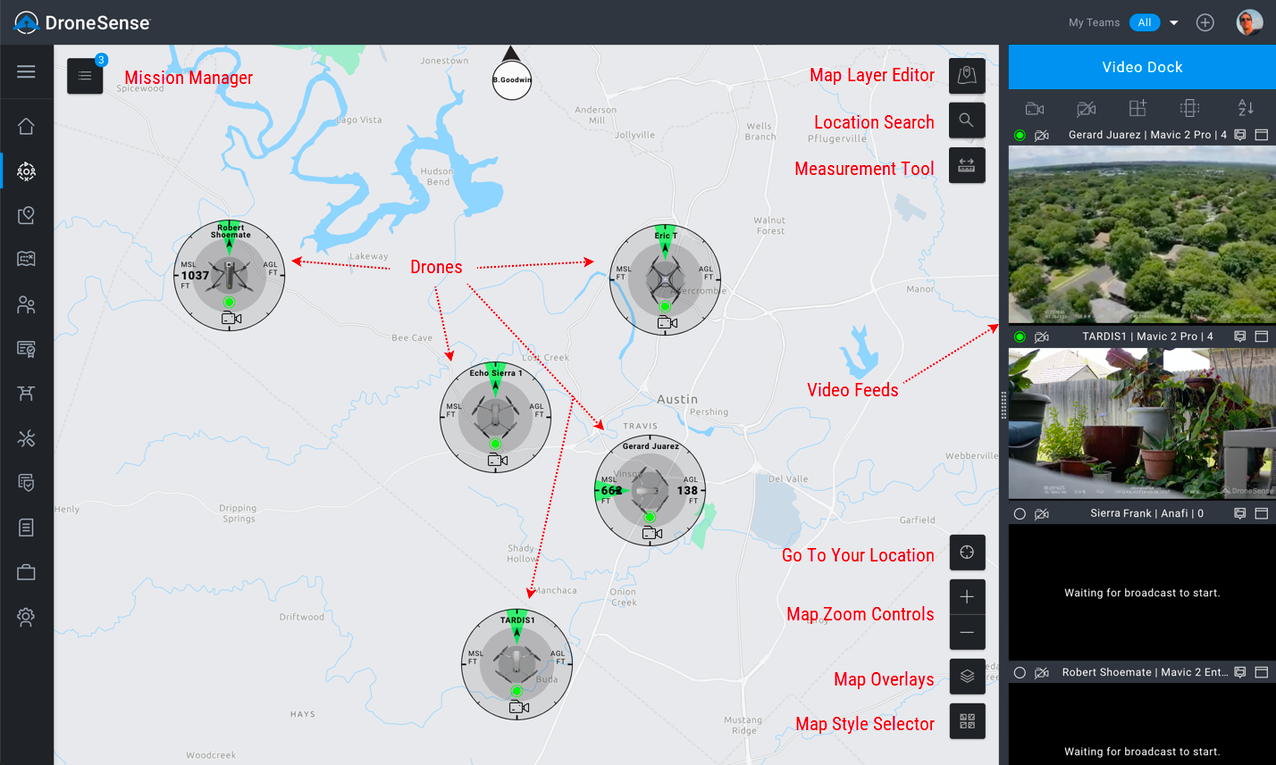The height and width of the screenshot is (765, 1276).
Task: Click the crossed-out camera icon in Video Dock toolbar
Action: click(1086, 108)
